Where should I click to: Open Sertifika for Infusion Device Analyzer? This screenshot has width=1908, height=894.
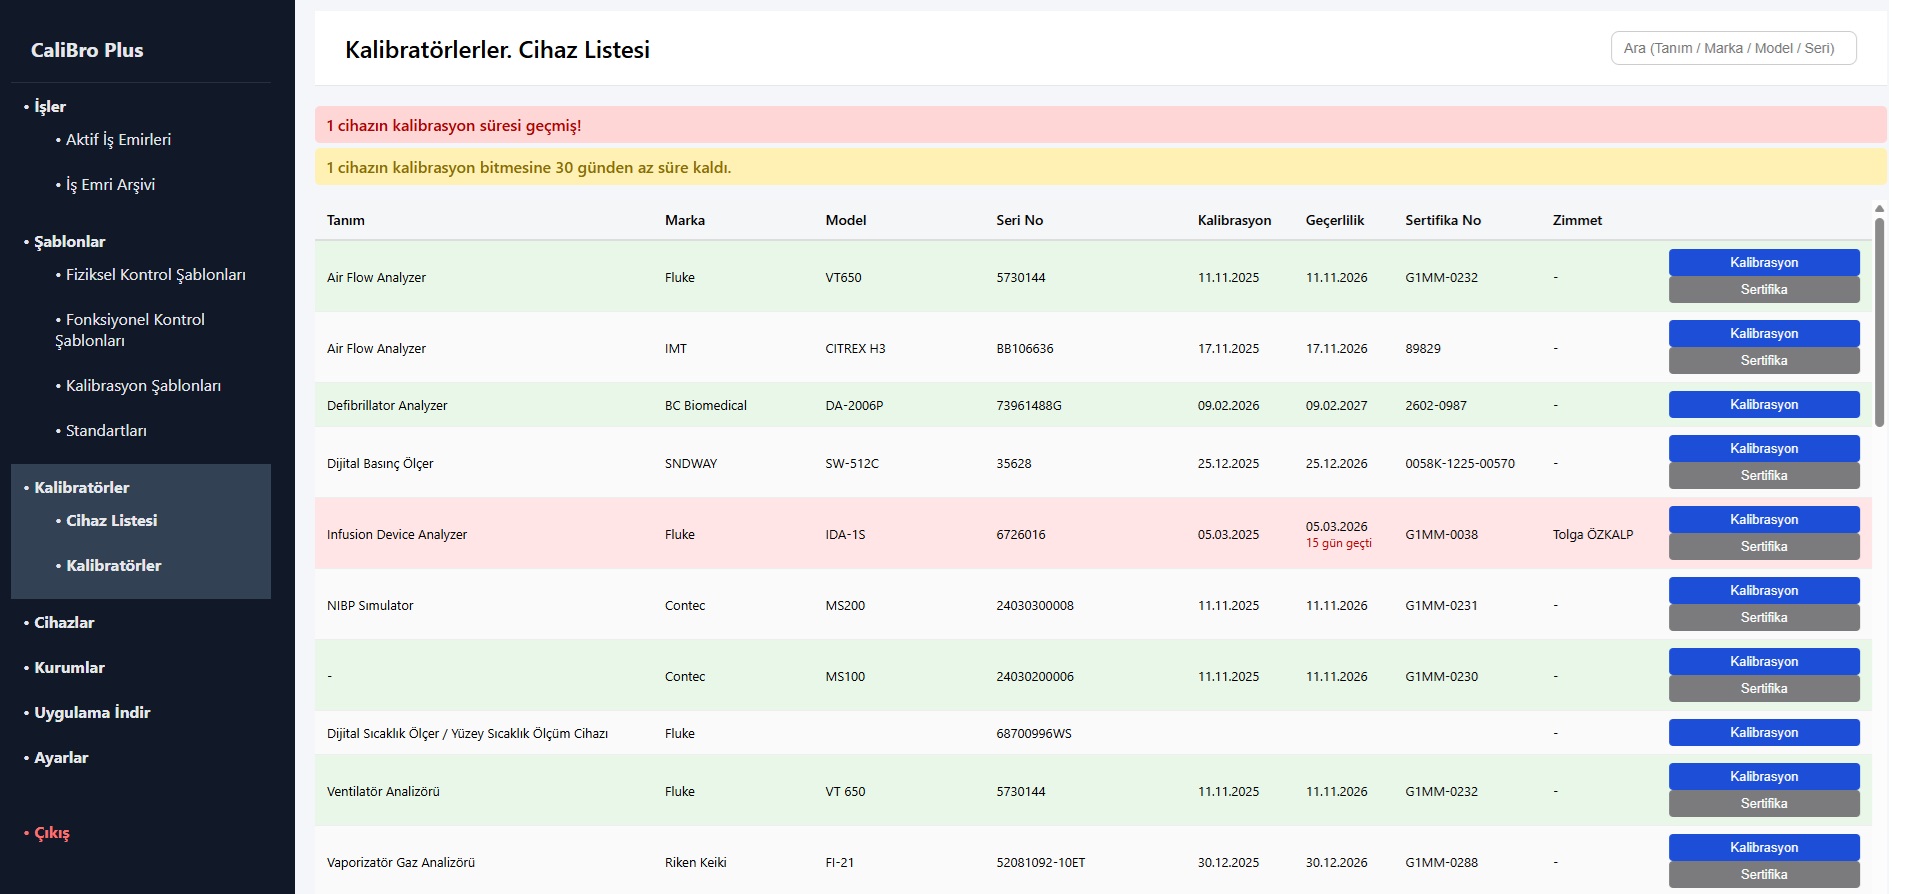coord(1763,547)
